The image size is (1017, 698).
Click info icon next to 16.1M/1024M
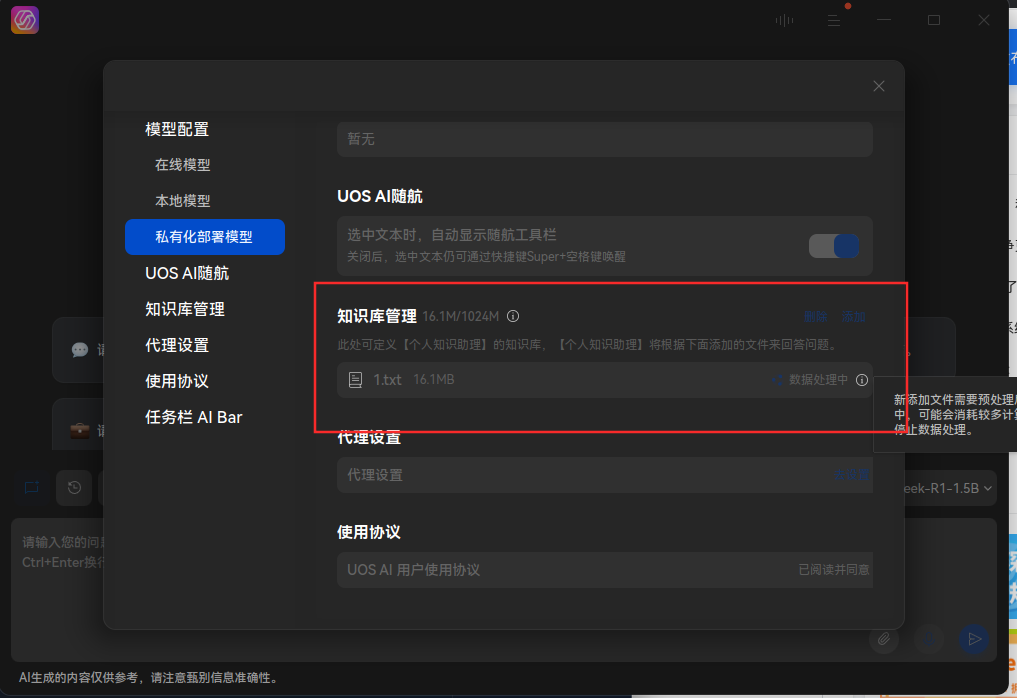513,316
